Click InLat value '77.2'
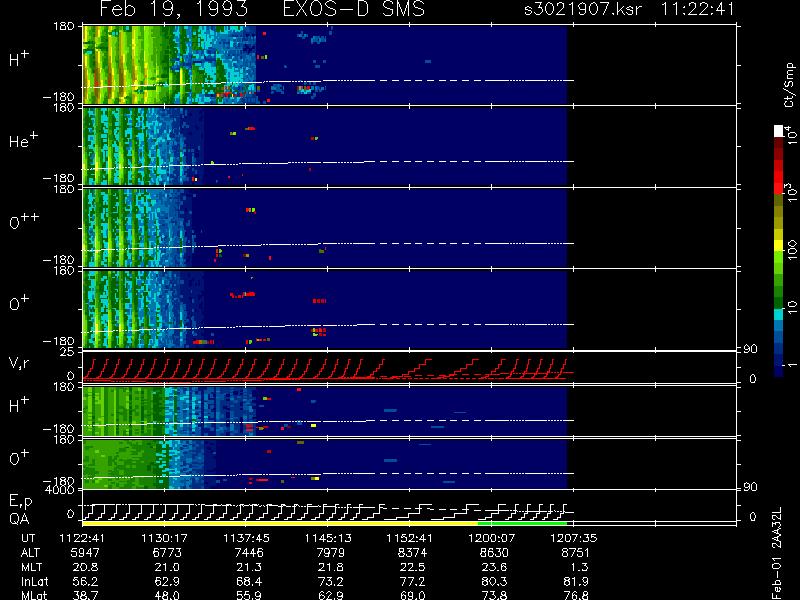 pyautogui.click(x=413, y=582)
